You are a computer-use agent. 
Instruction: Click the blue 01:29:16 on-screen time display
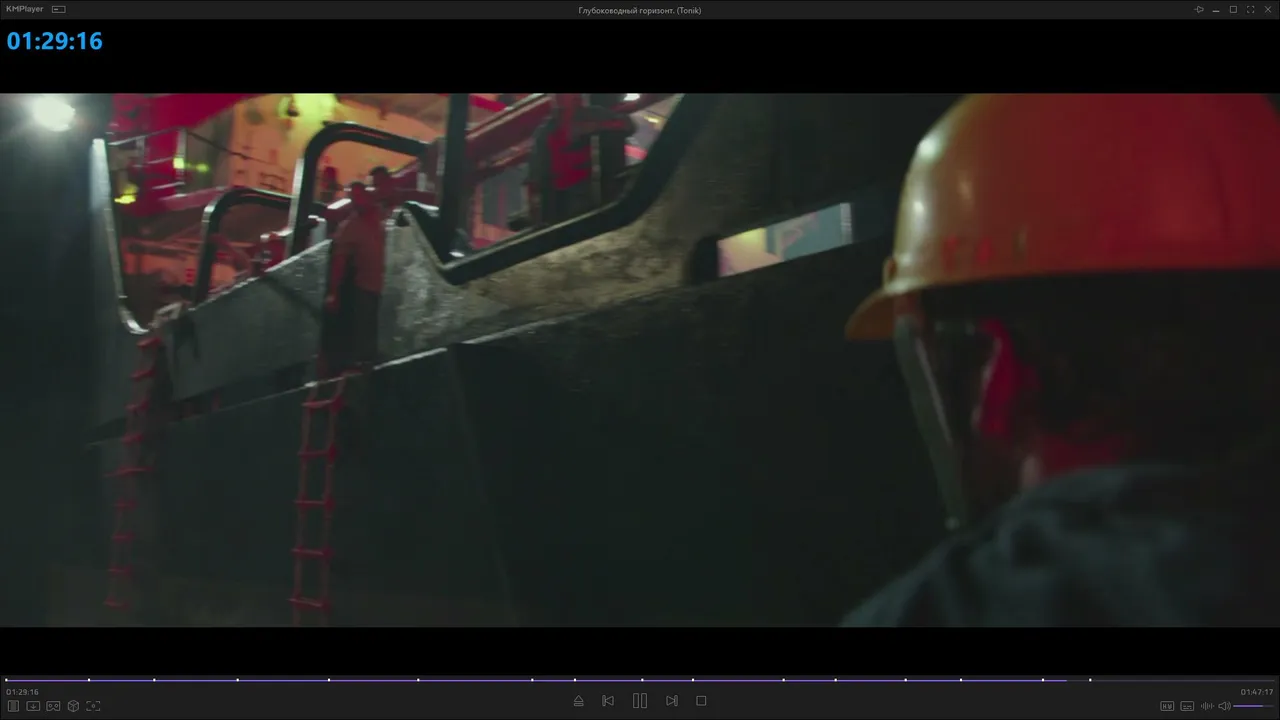coord(55,41)
